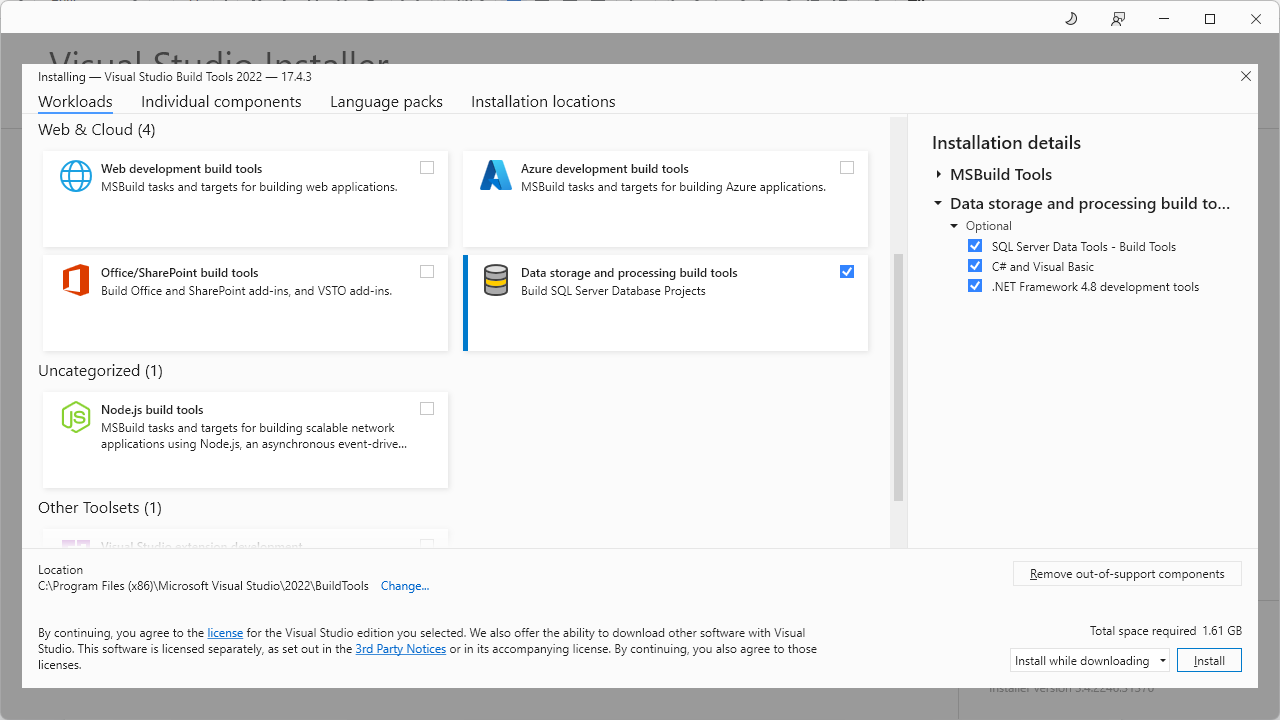Click the Web development globe icon
This screenshot has height=720, width=1280.
(76, 176)
